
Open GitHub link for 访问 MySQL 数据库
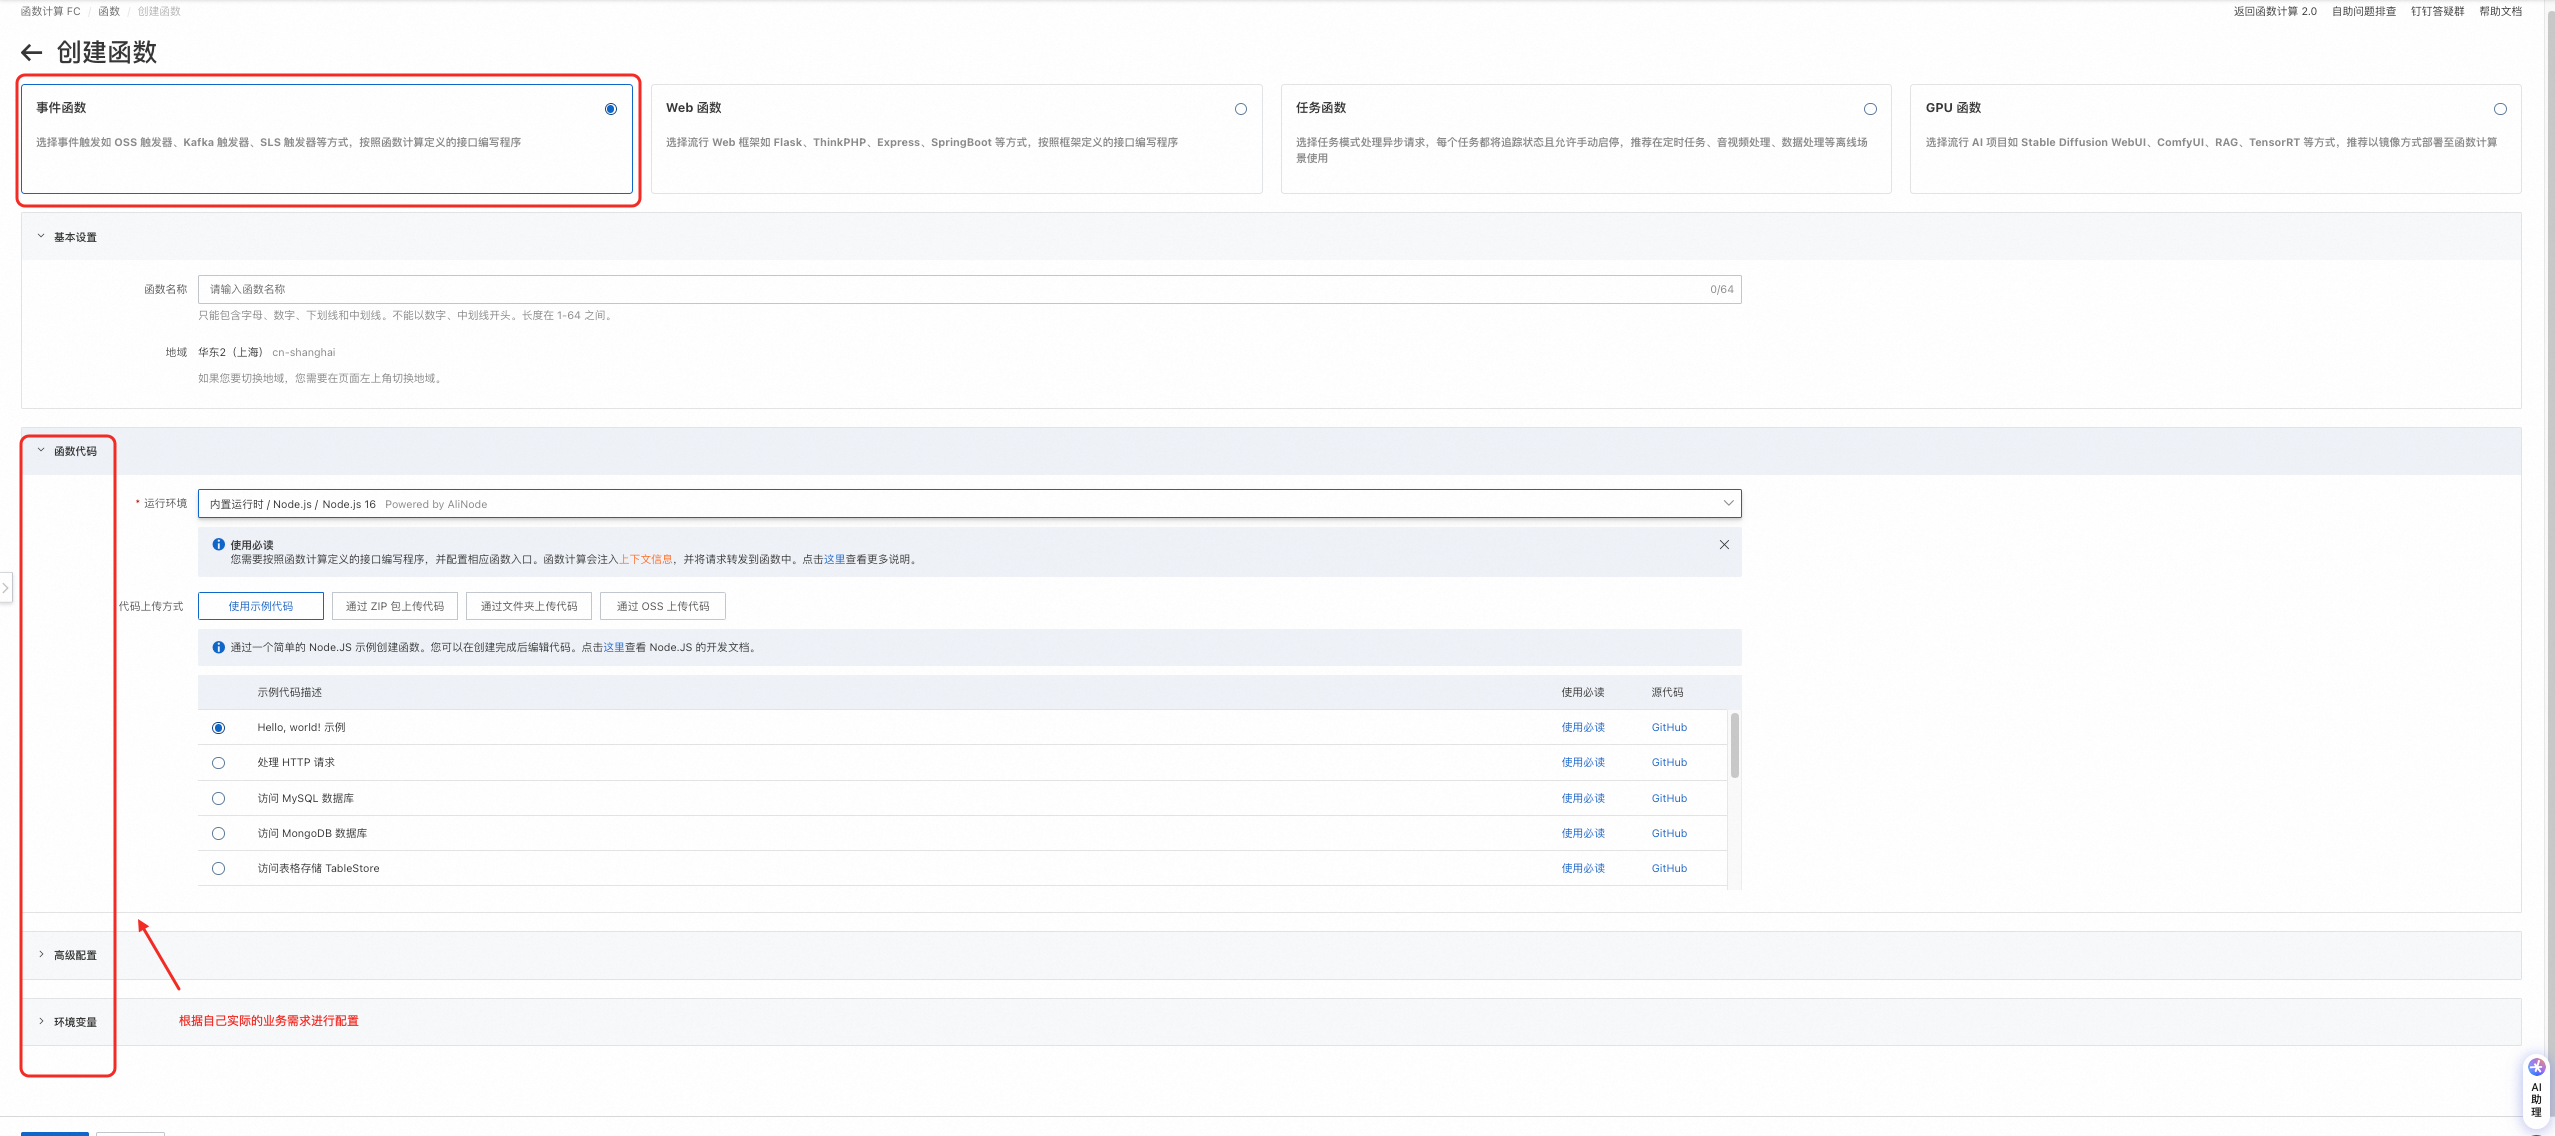tap(1669, 798)
